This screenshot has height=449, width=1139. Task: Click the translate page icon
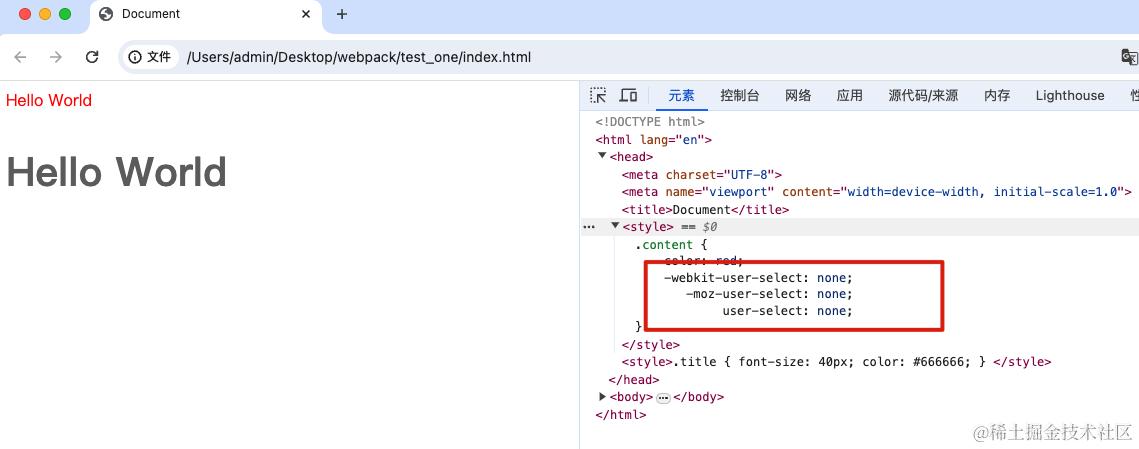[x=1129, y=57]
